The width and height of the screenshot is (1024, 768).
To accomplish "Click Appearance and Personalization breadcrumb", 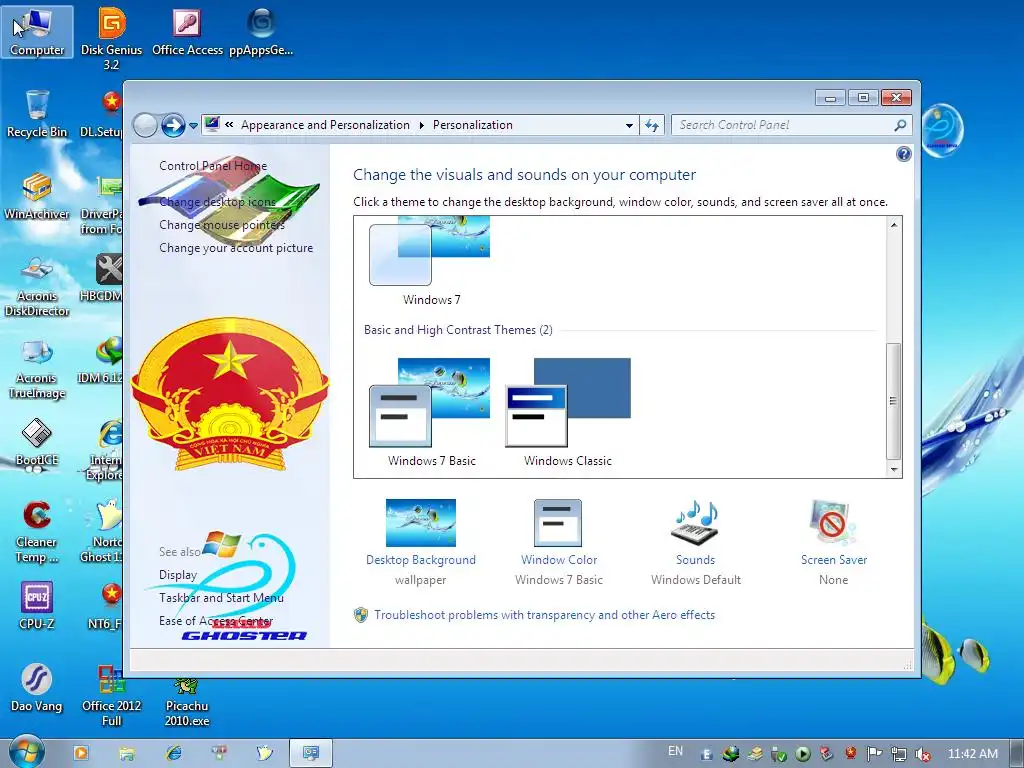I will pos(325,125).
